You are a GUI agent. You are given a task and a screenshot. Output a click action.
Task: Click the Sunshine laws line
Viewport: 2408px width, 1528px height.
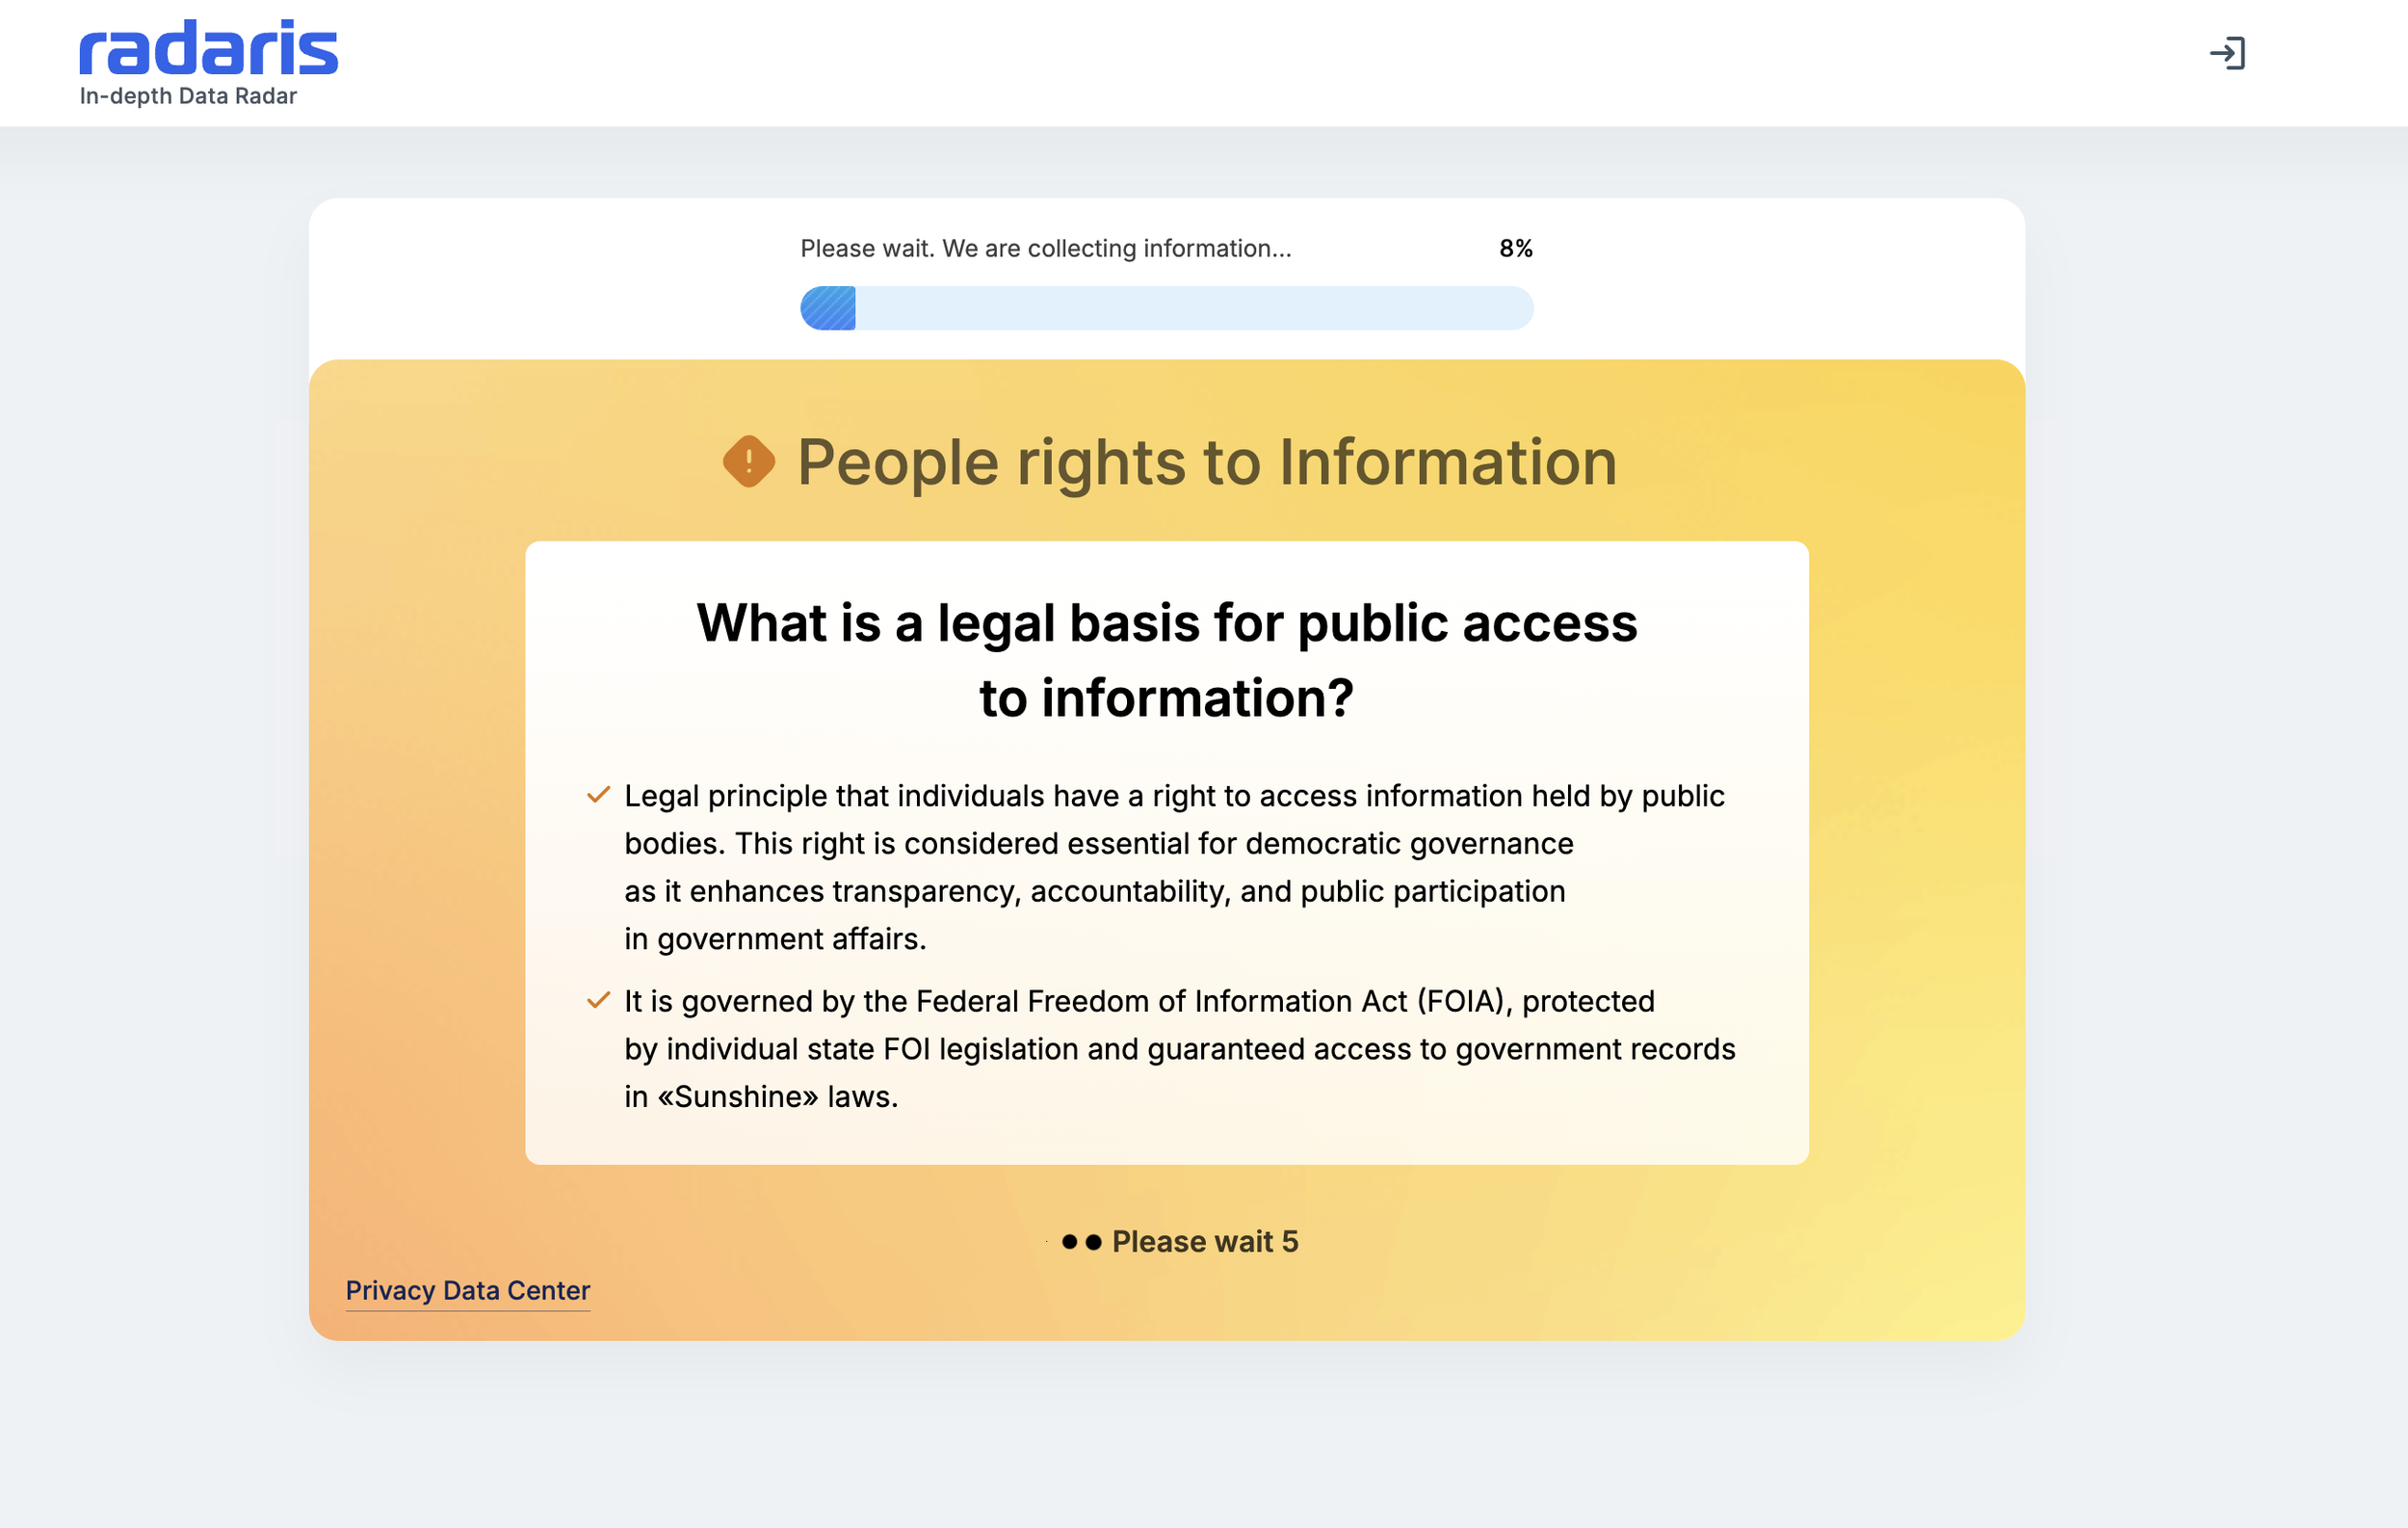[761, 1097]
